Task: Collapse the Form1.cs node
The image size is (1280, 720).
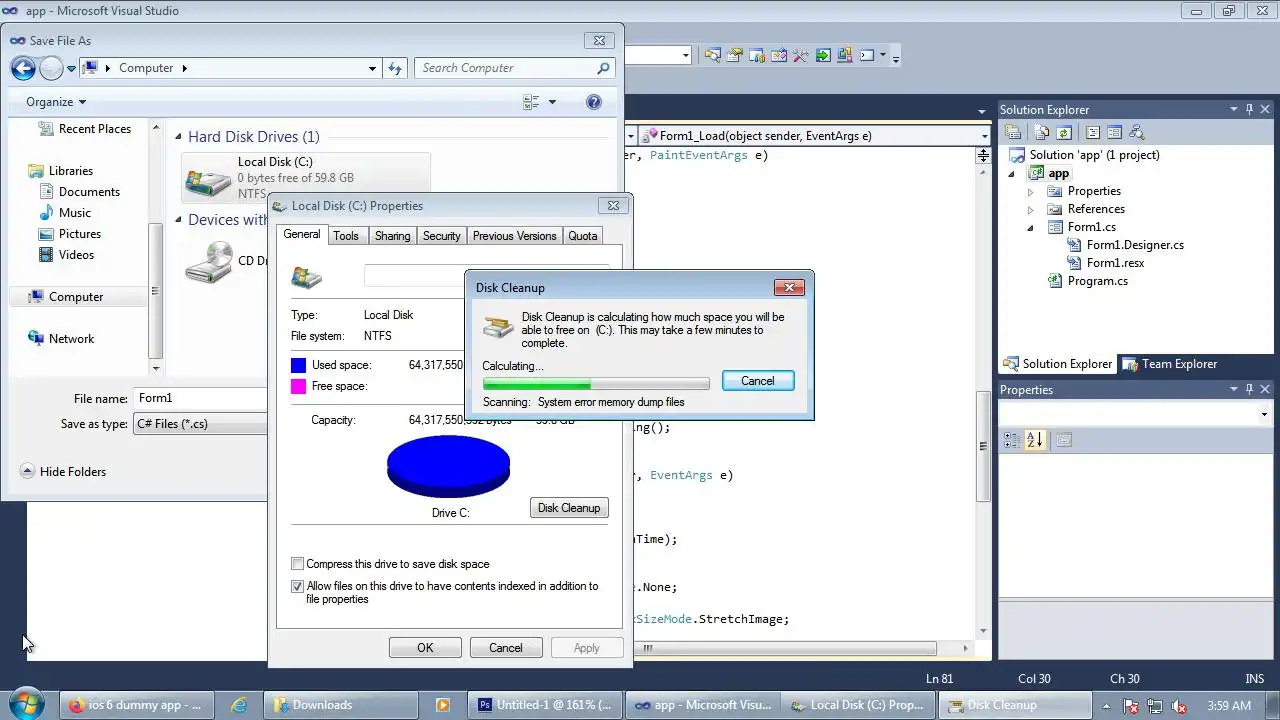Action: tap(1031, 228)
